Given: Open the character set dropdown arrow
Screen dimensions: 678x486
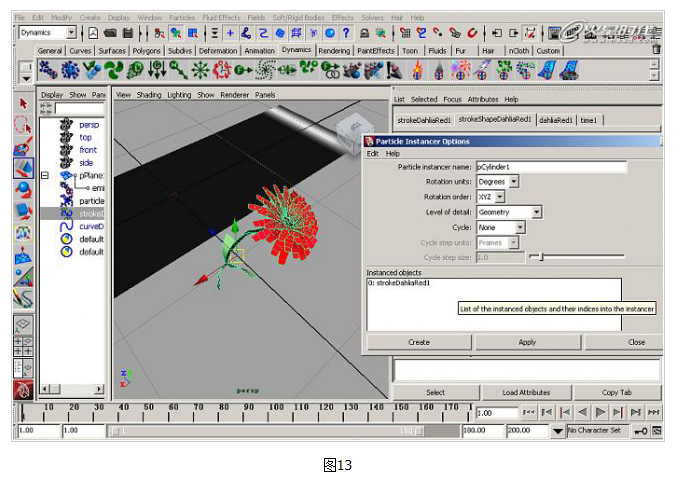Looking at the screenshot, I should pos(558,431).
